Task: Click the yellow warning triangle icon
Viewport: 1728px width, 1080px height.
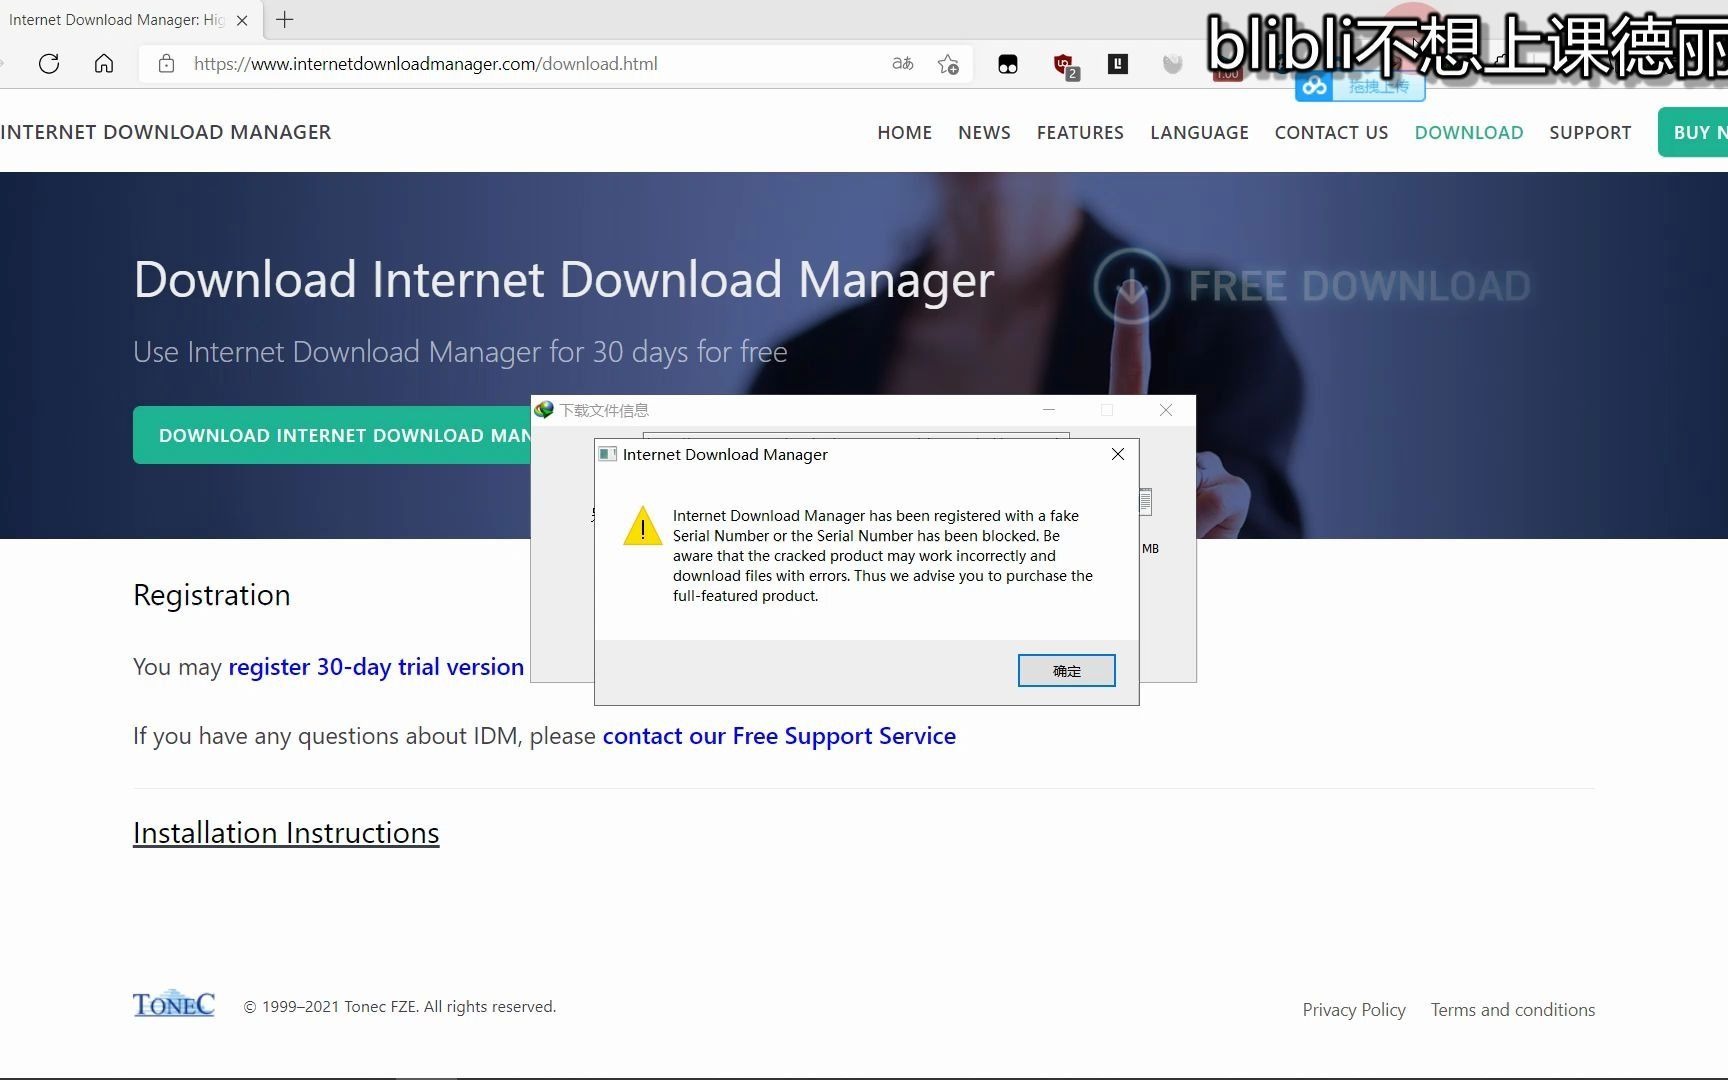Action: click(x=642, y=526)
